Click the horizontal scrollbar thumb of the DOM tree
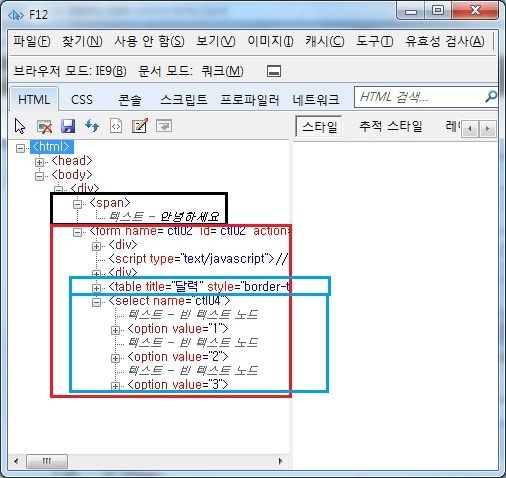This screenshot has height=478, width=506. (47, 462)
